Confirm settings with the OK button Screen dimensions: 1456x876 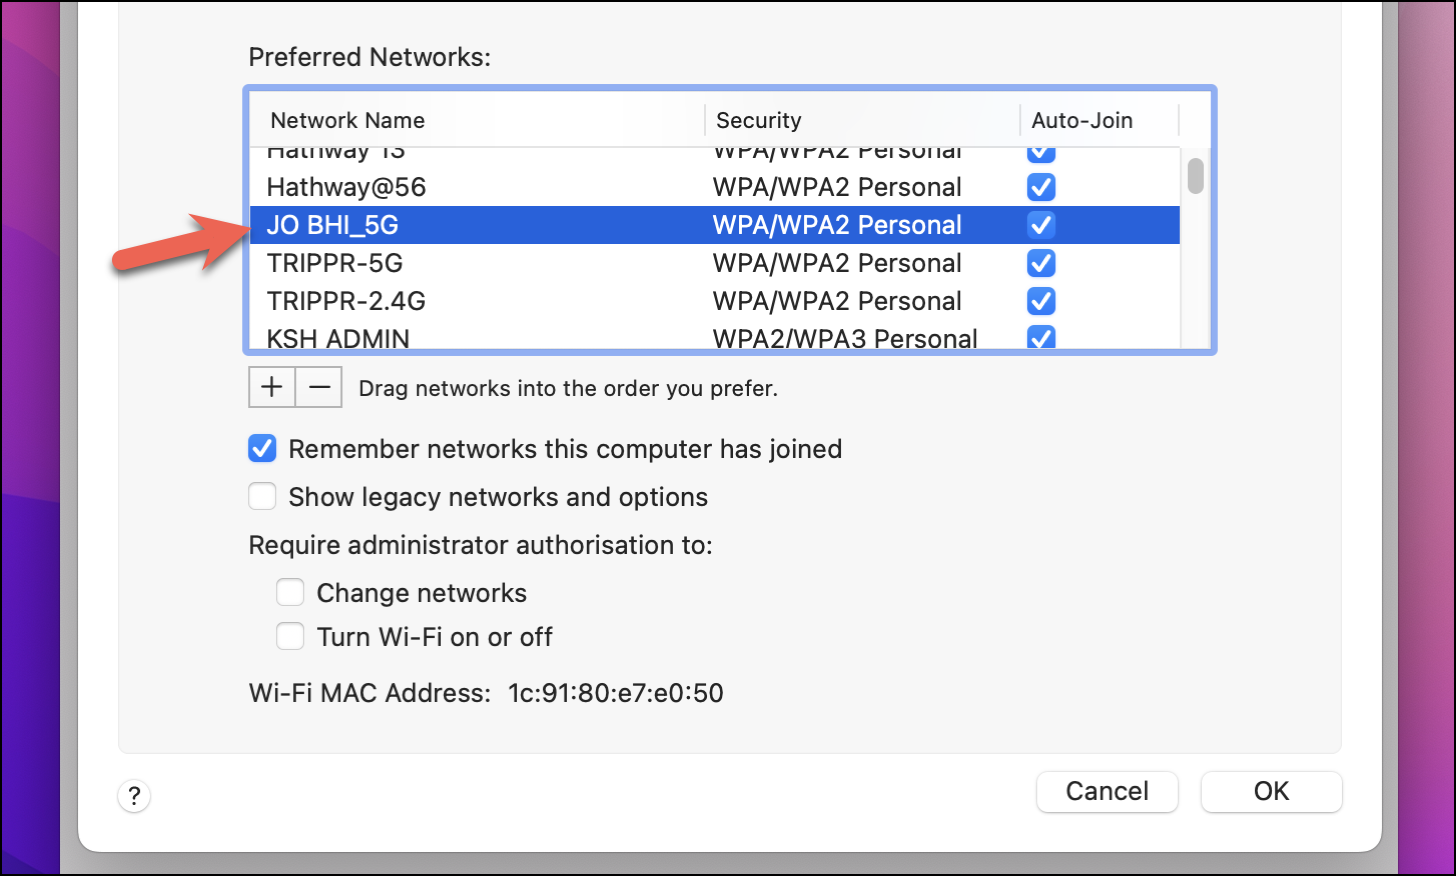click(x=1271, y=792)
